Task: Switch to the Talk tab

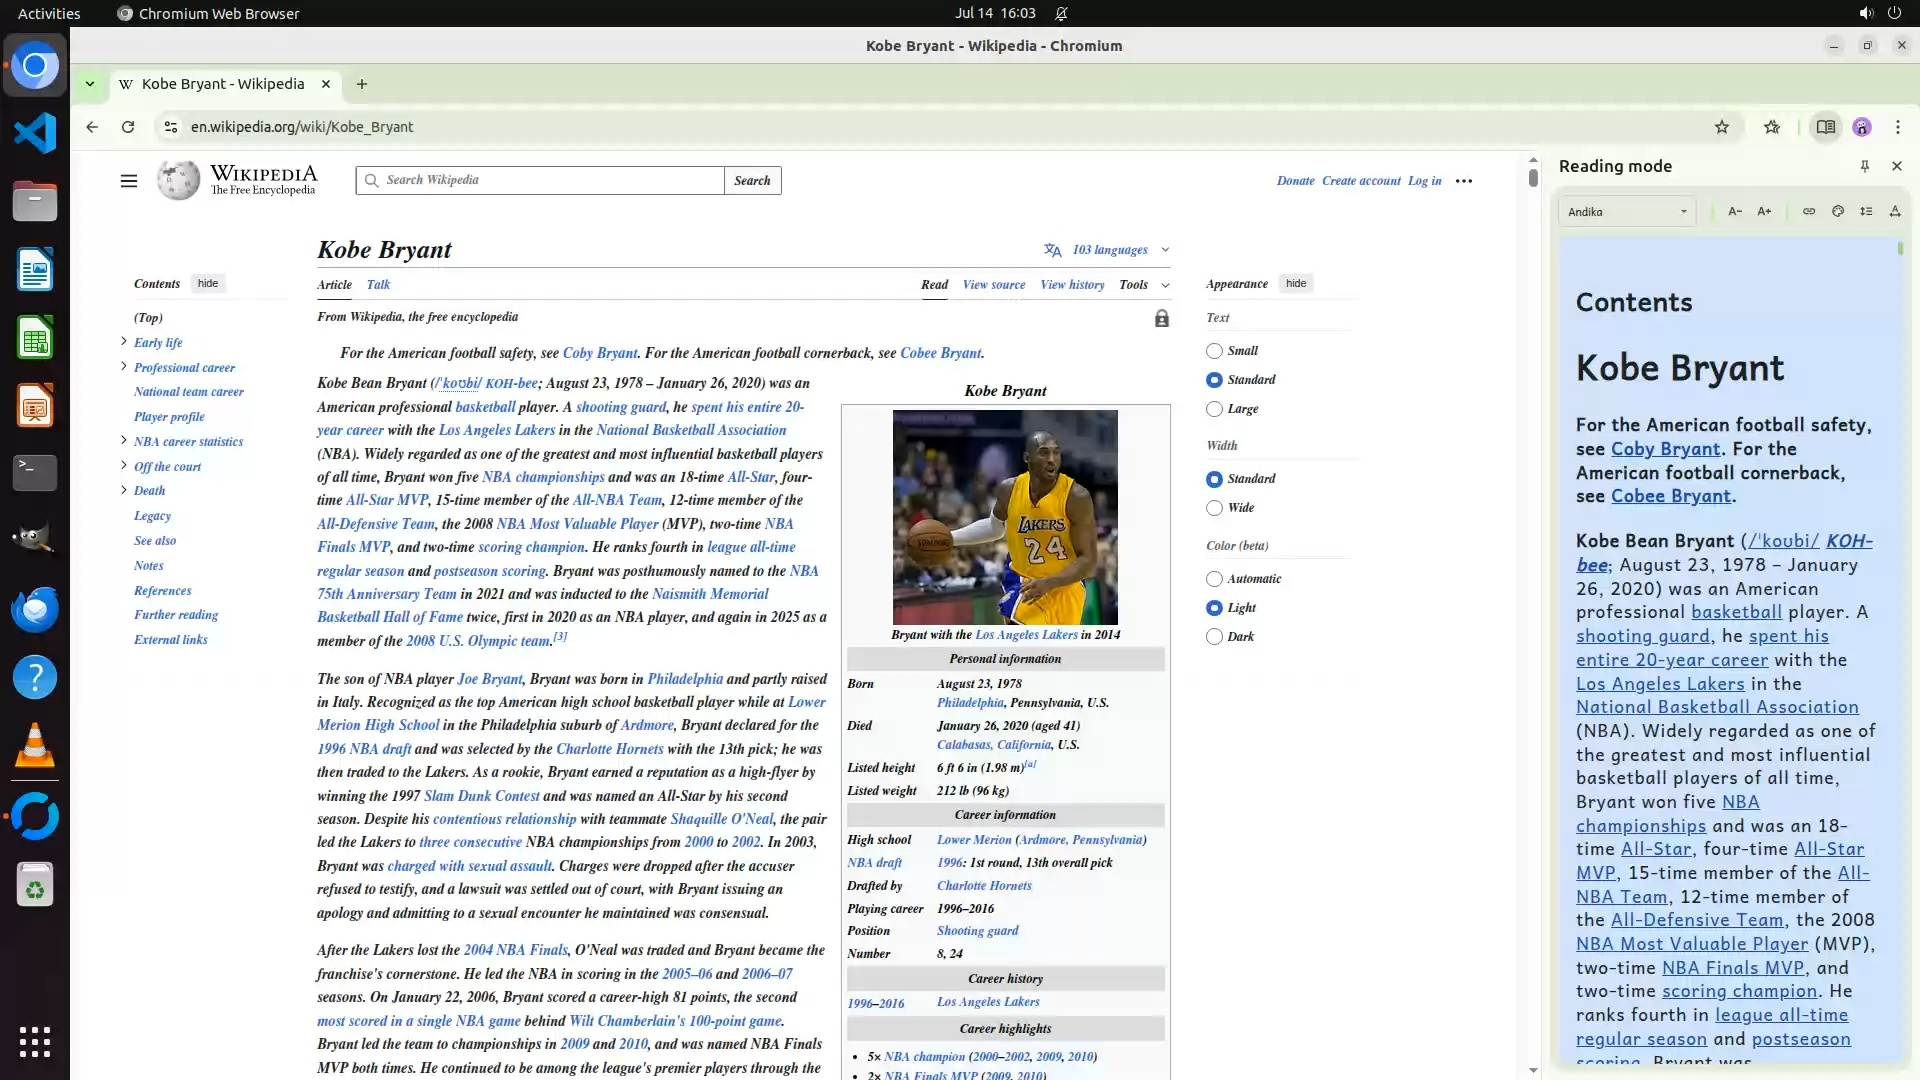Action: pyautogui.click(x=378, y=285)
